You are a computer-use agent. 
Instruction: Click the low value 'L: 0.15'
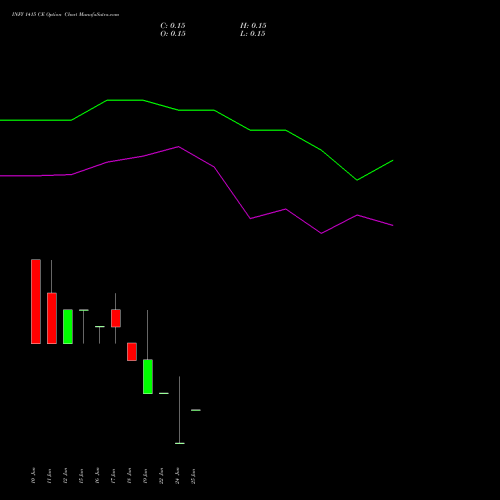tap(253, 34)
